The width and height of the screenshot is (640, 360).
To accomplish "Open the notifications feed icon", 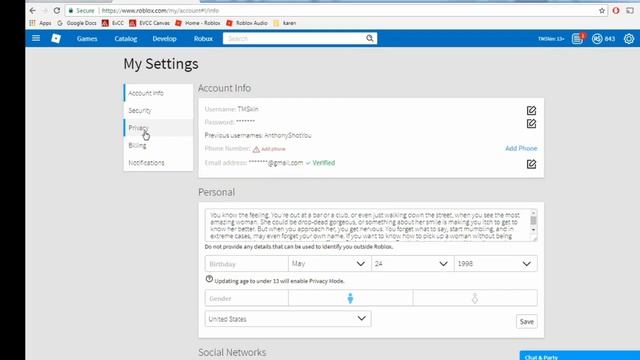I will [577, 39].
